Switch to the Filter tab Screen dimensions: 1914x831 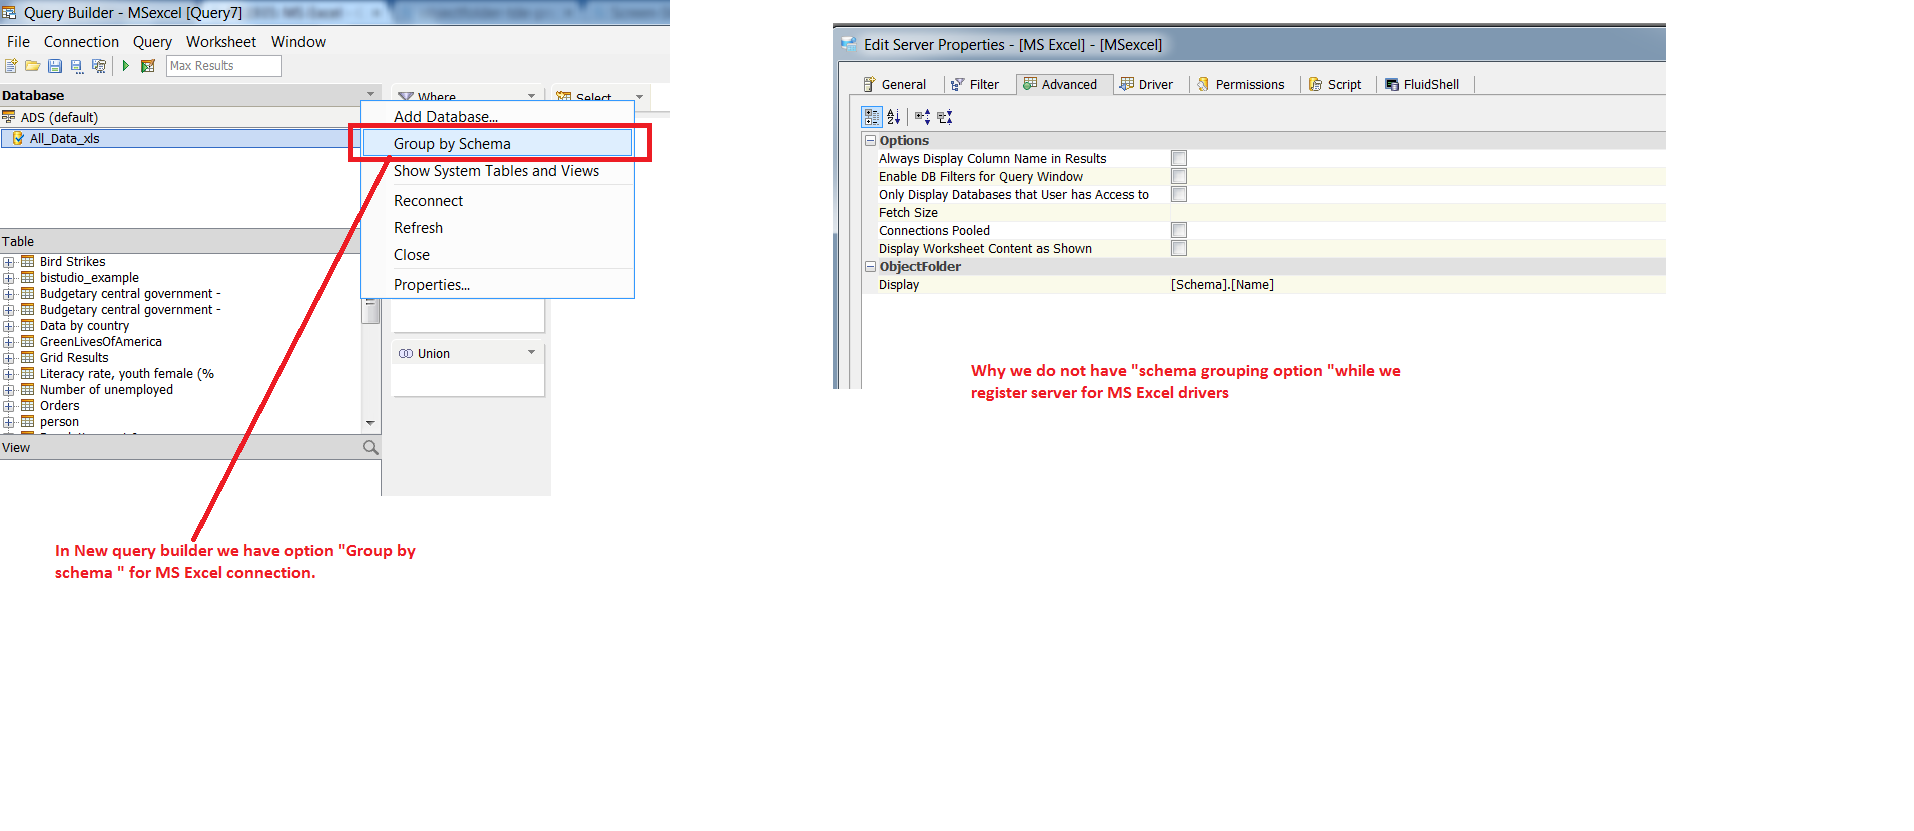click(x=975, y=85)
